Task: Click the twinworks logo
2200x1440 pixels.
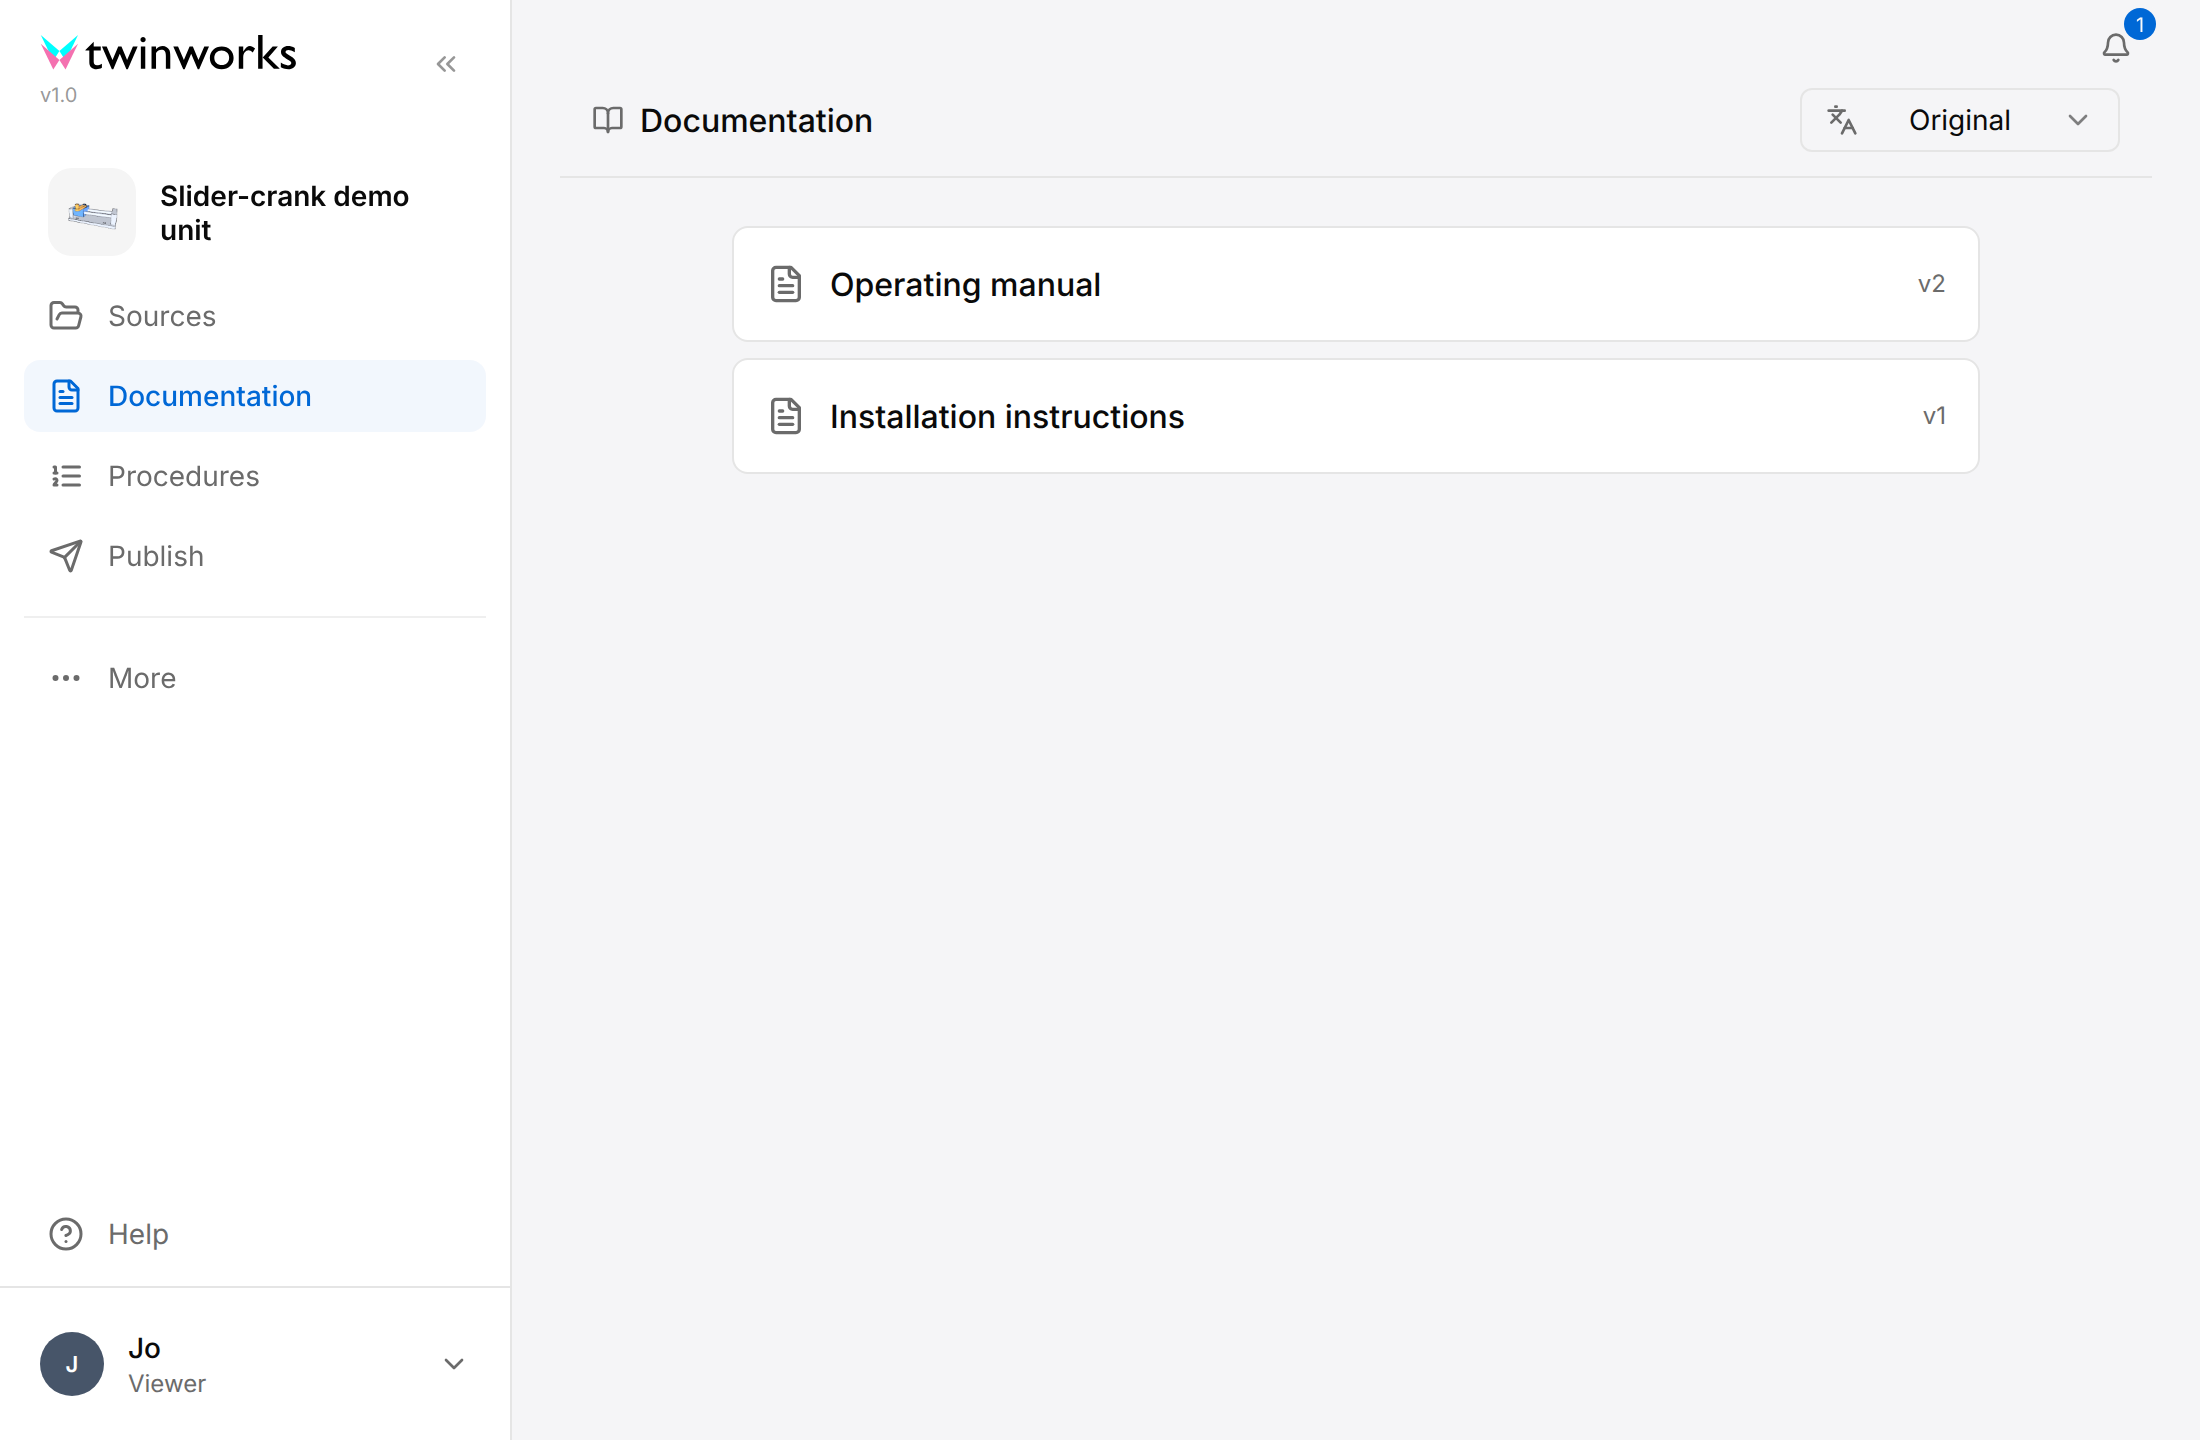Action: 168,53
